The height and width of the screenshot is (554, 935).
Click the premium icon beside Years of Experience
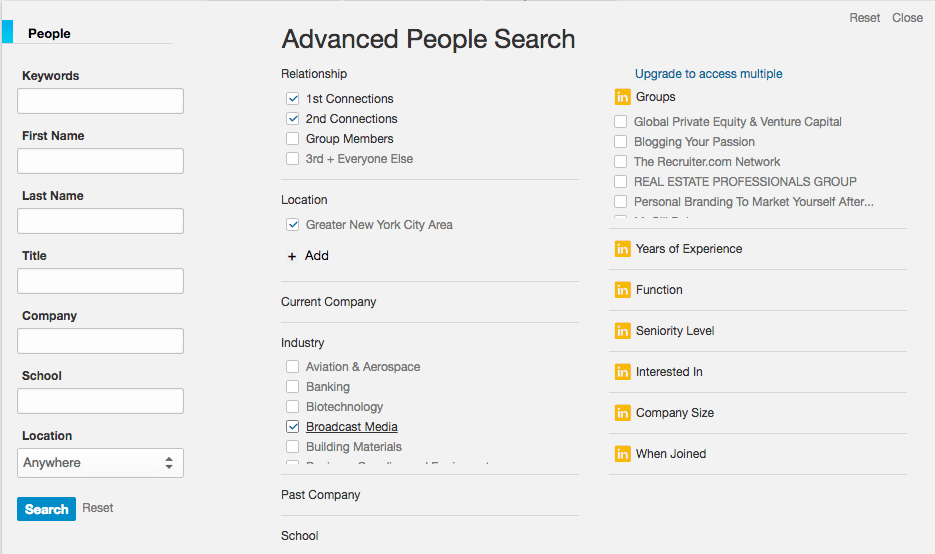point(623,249)
